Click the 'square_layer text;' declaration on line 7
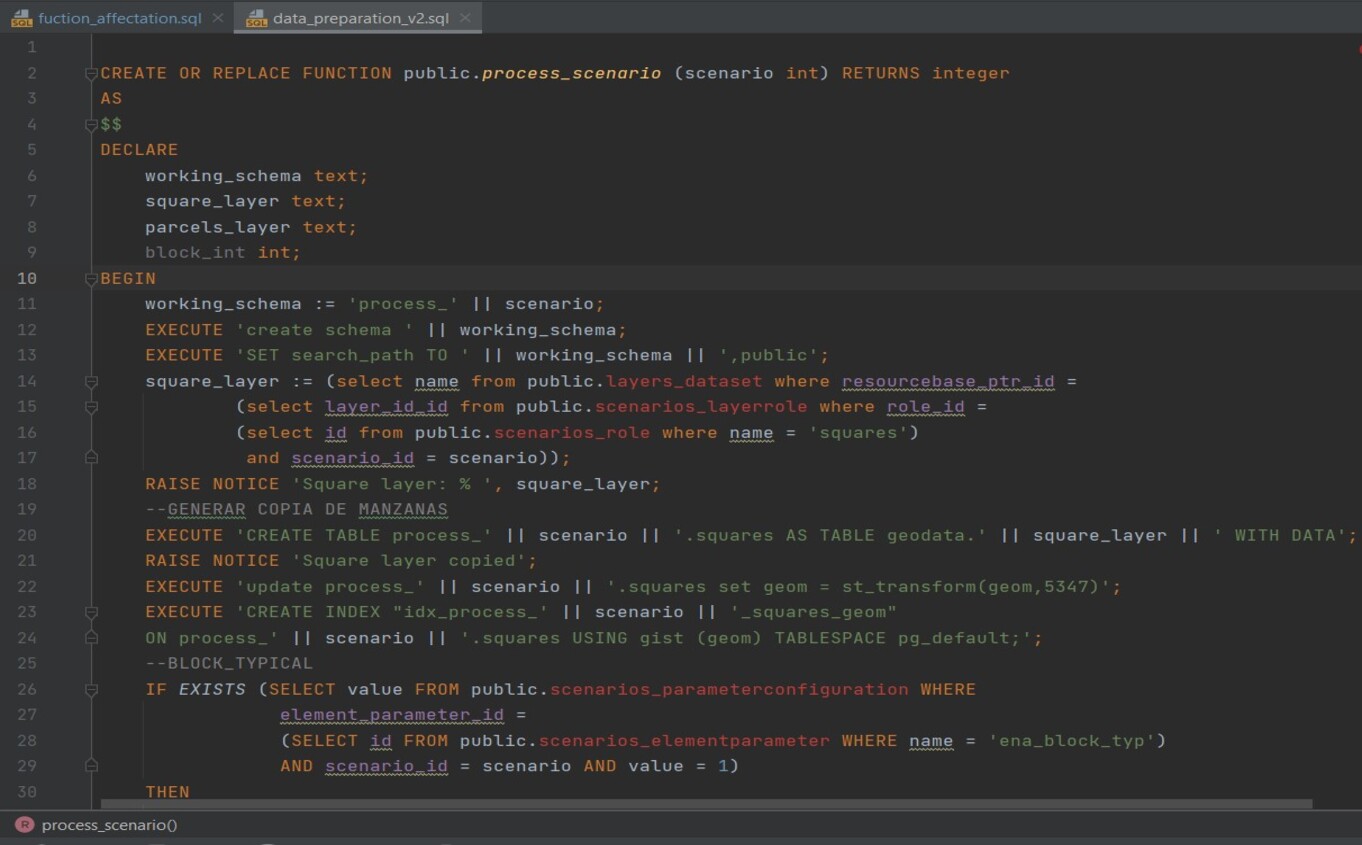Screen dimensions: 1362x845 (245, 201)
